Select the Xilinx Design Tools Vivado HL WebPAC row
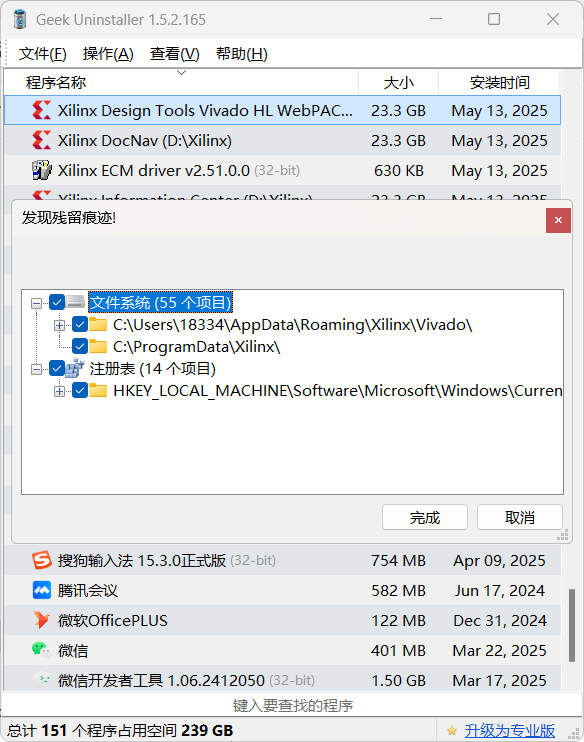584x742 pixels. coord(283,110)
